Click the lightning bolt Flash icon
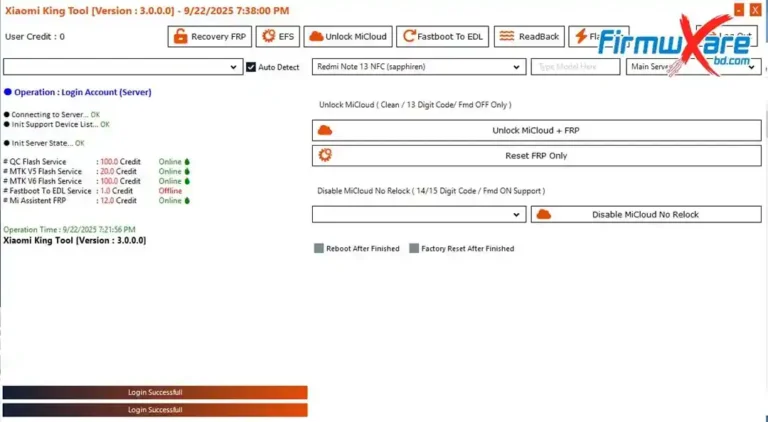Image resolution: width=768 pixels, height=422 pixels. click(x=581, y=36)
